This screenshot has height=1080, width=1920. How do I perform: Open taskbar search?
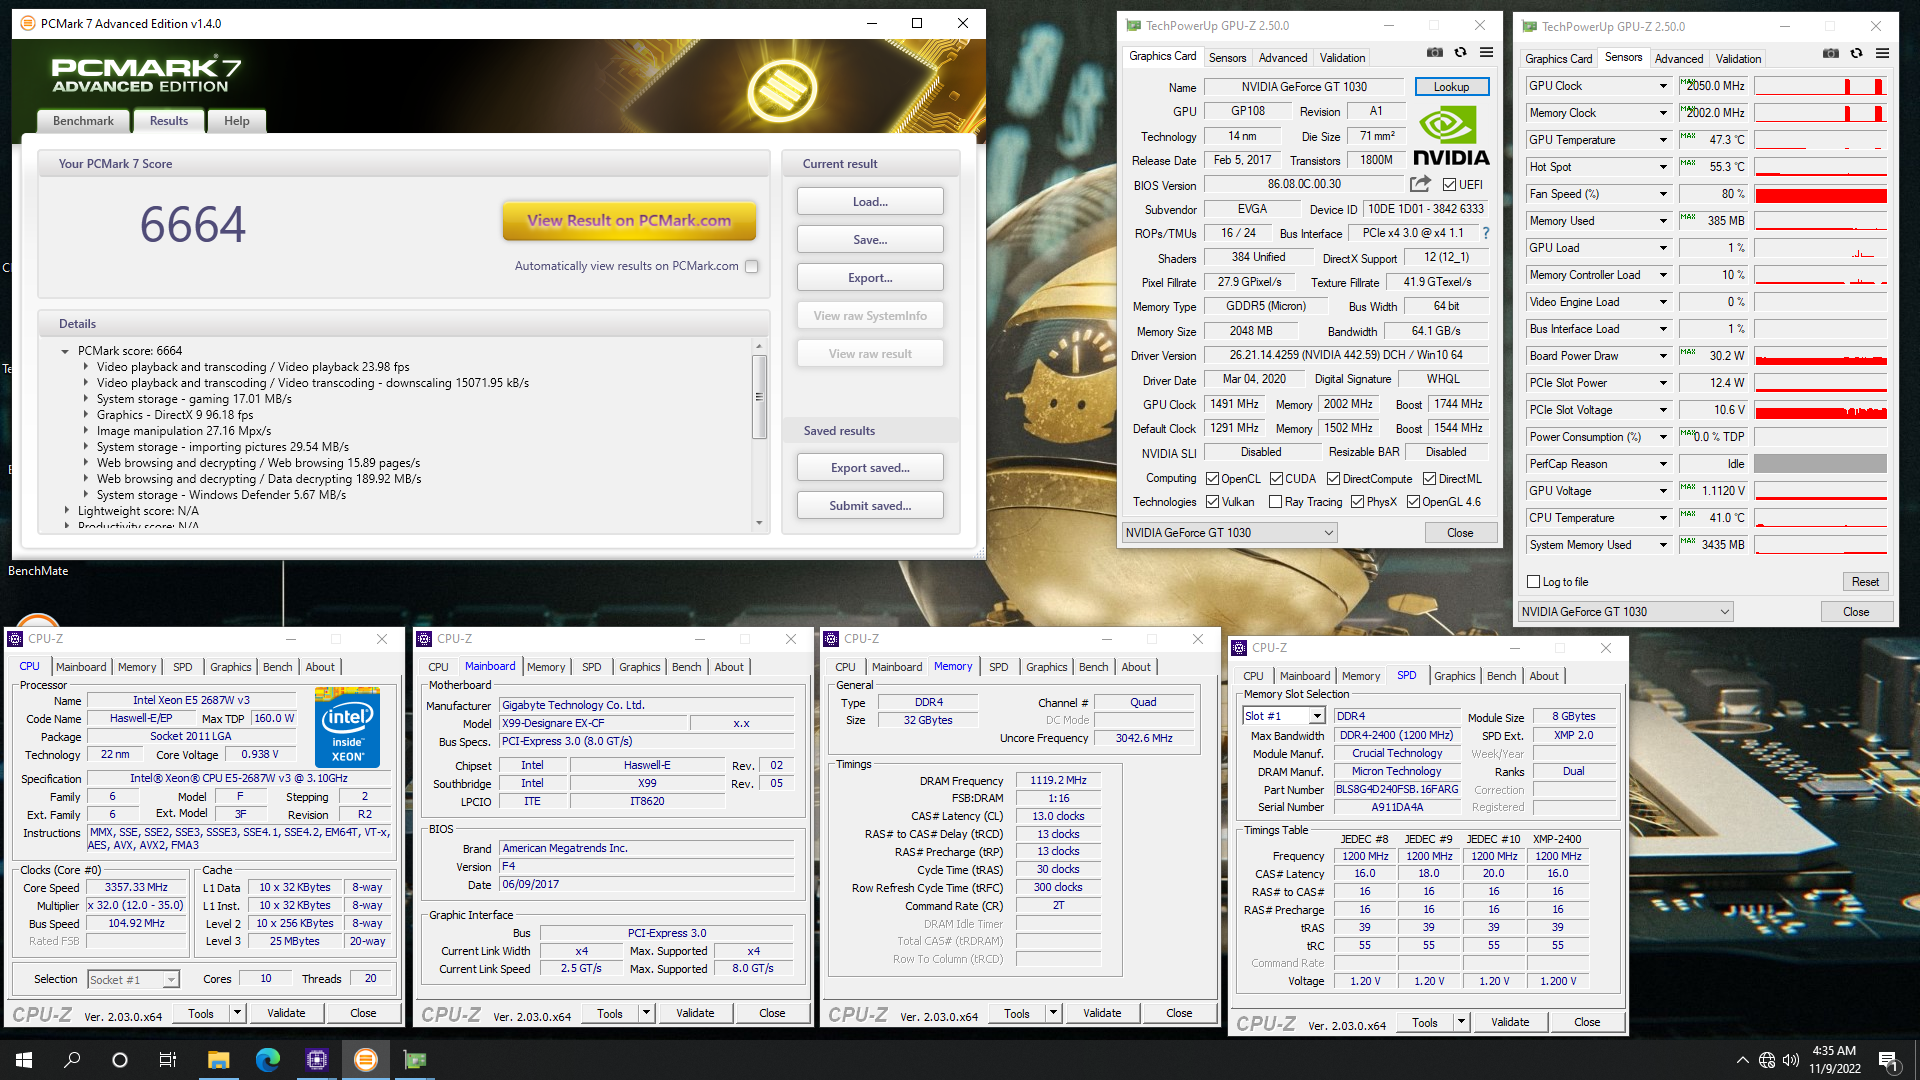(x=72, y=1060)
